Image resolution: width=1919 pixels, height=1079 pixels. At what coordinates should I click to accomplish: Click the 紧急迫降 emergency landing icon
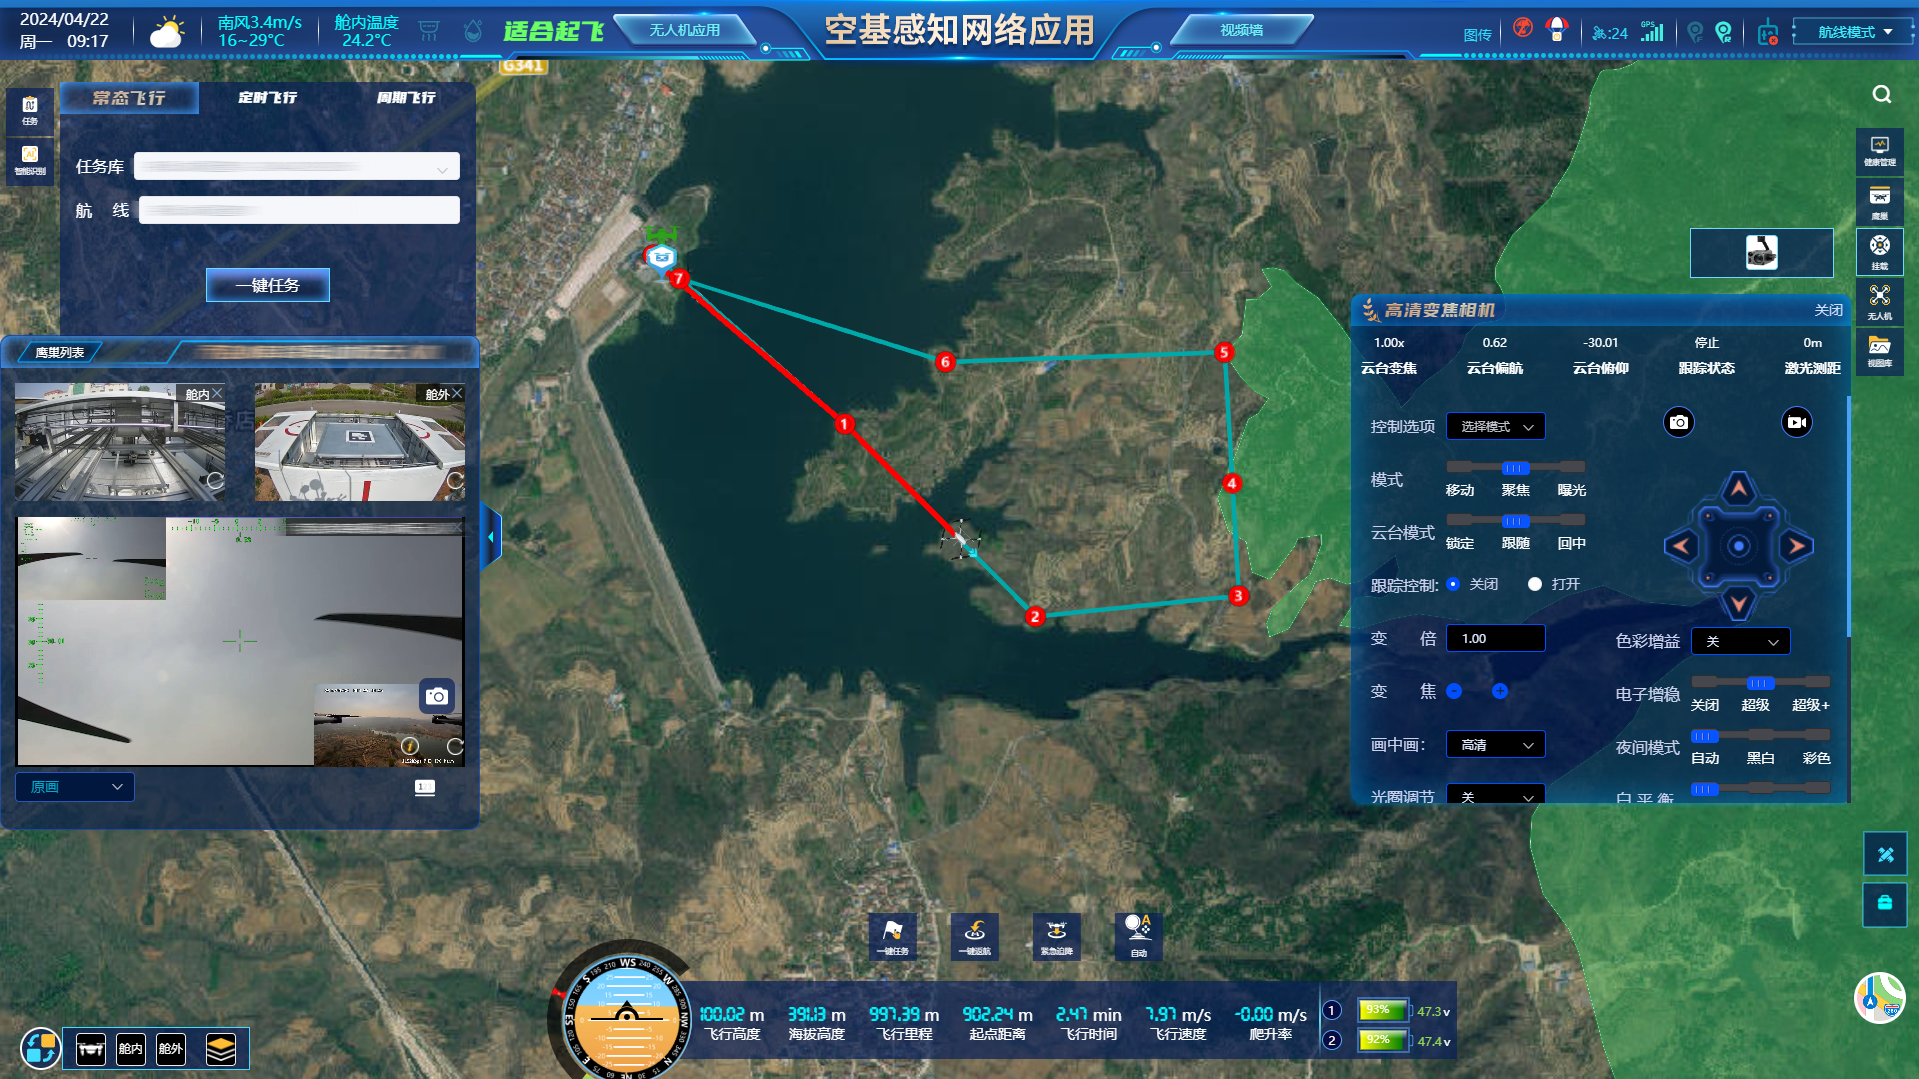click(1056, 936)
